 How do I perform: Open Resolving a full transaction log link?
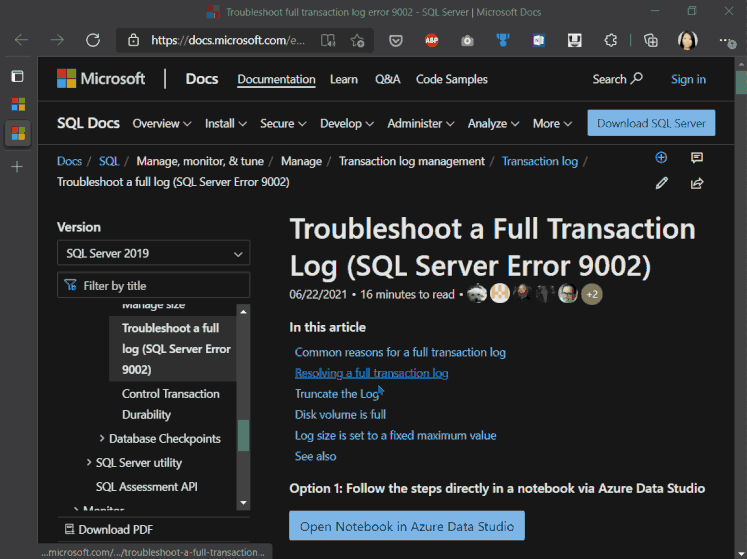372,373
